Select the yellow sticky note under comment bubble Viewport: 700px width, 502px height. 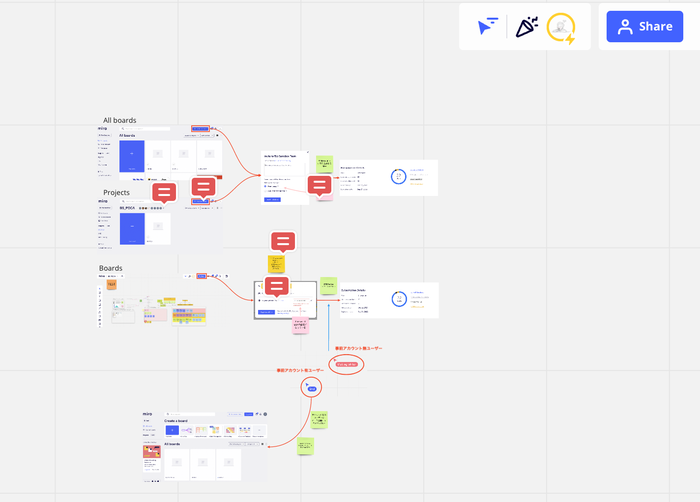pos(276,264)
